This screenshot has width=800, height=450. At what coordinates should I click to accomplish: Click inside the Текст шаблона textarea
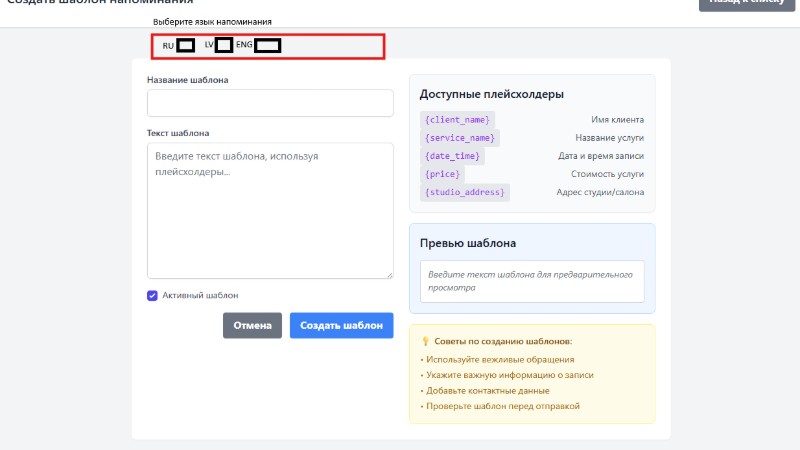click(270, 210)
